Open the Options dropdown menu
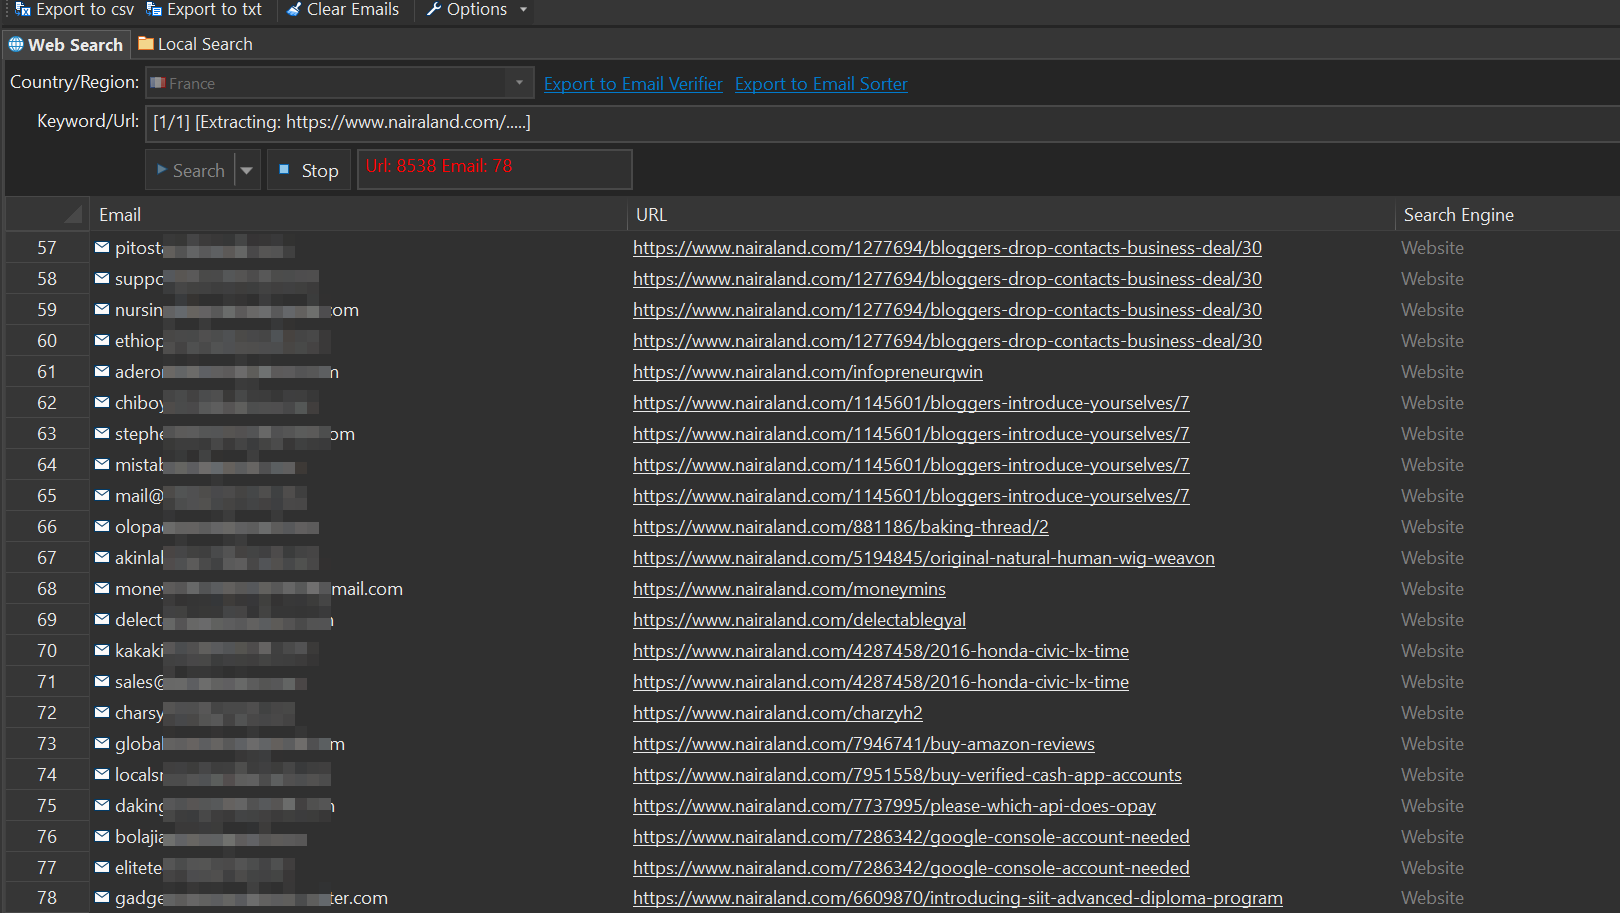Screen dimensions: 1620x913 [x=476, y=9]
